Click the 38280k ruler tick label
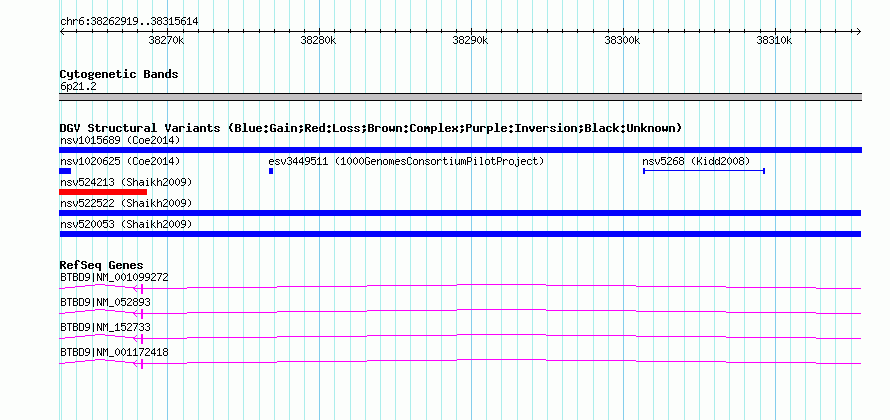 (318, 40)
